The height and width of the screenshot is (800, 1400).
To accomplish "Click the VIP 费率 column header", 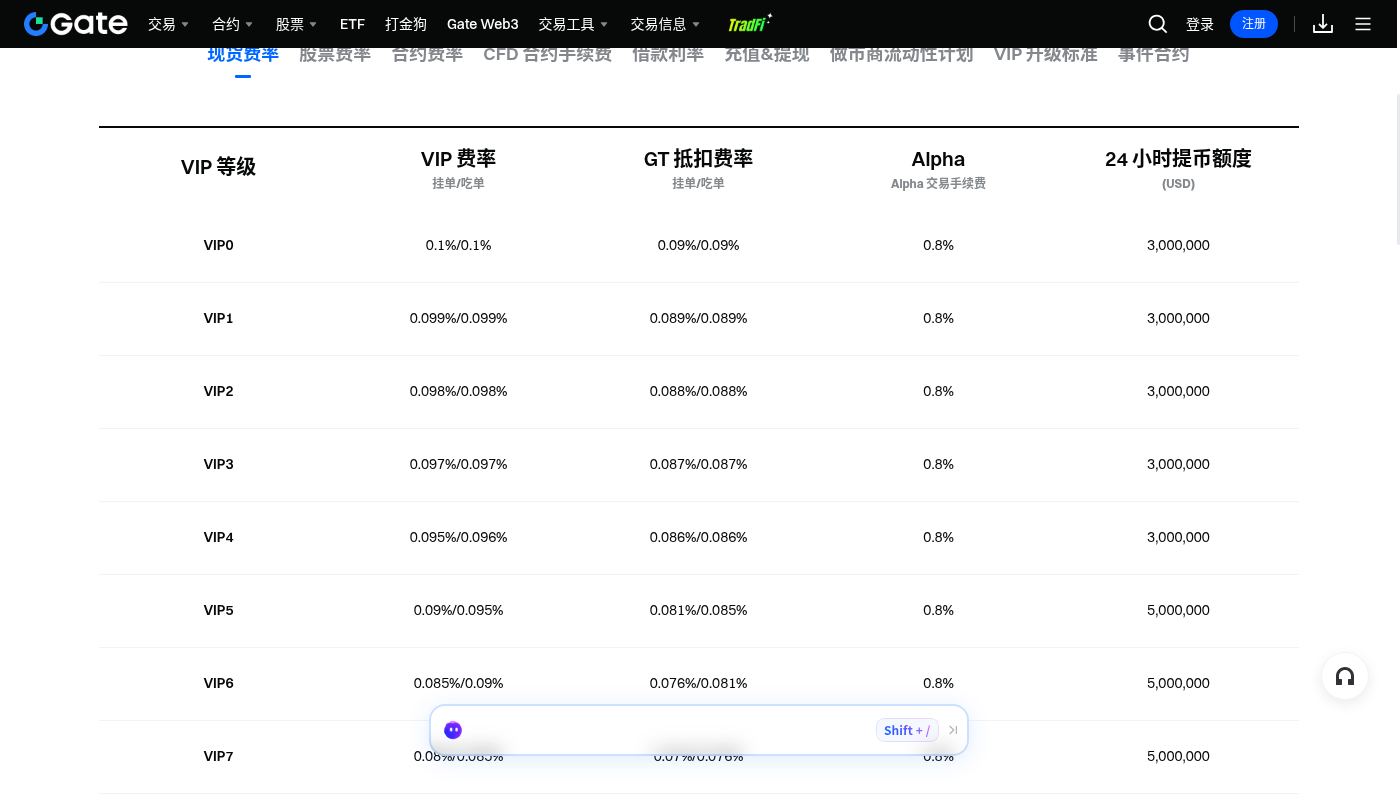I will [458, 158].
